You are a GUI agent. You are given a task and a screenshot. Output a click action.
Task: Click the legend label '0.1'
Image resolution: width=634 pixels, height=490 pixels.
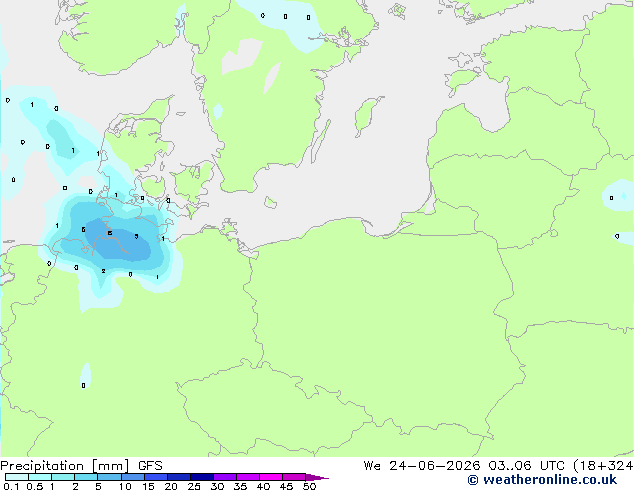(12, 486)
